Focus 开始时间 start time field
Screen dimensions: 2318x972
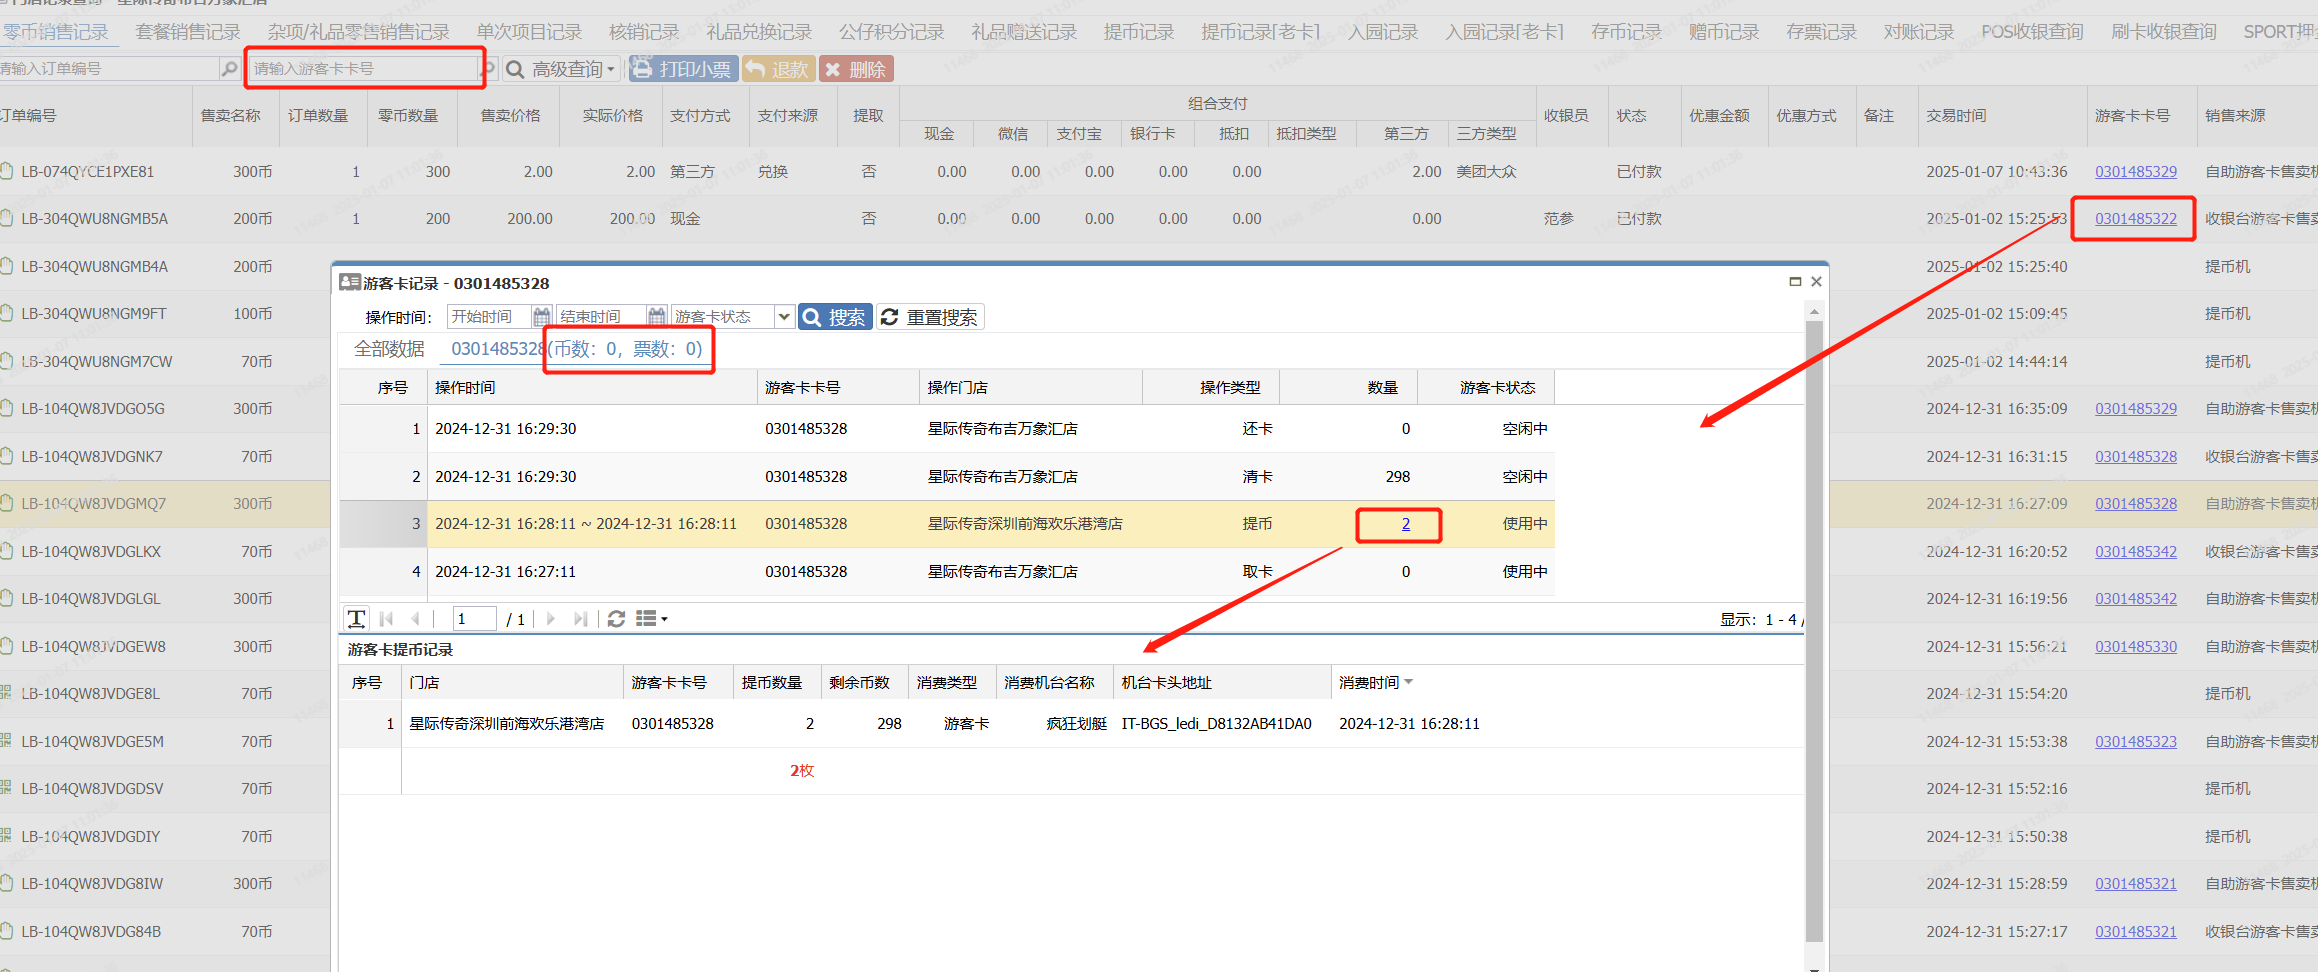click(x=489, y=317)
